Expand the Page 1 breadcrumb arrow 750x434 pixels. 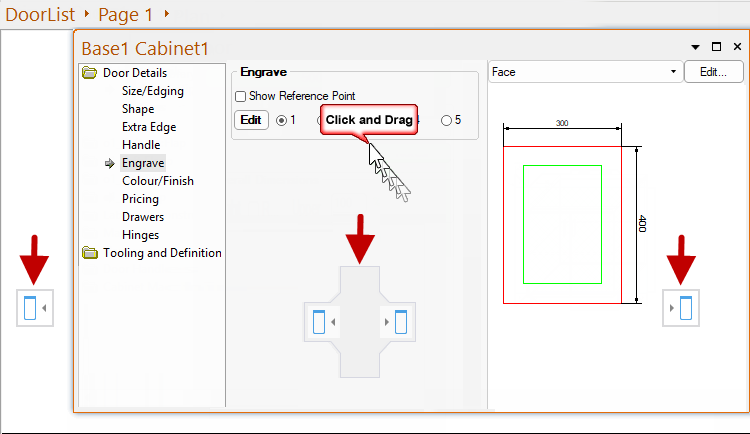tap(166, 14)
